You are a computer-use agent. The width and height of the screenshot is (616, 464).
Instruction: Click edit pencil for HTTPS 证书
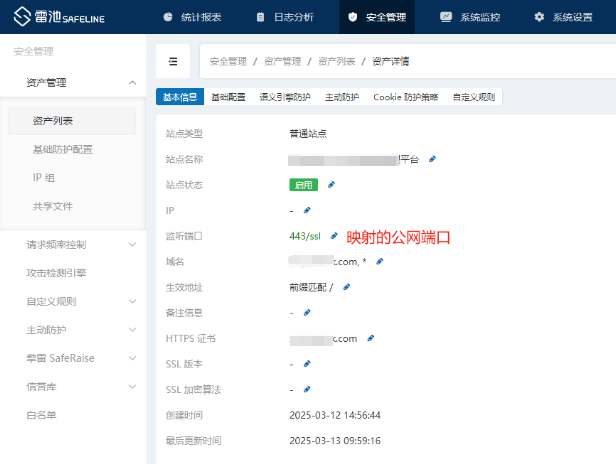[x=370, y=338]
